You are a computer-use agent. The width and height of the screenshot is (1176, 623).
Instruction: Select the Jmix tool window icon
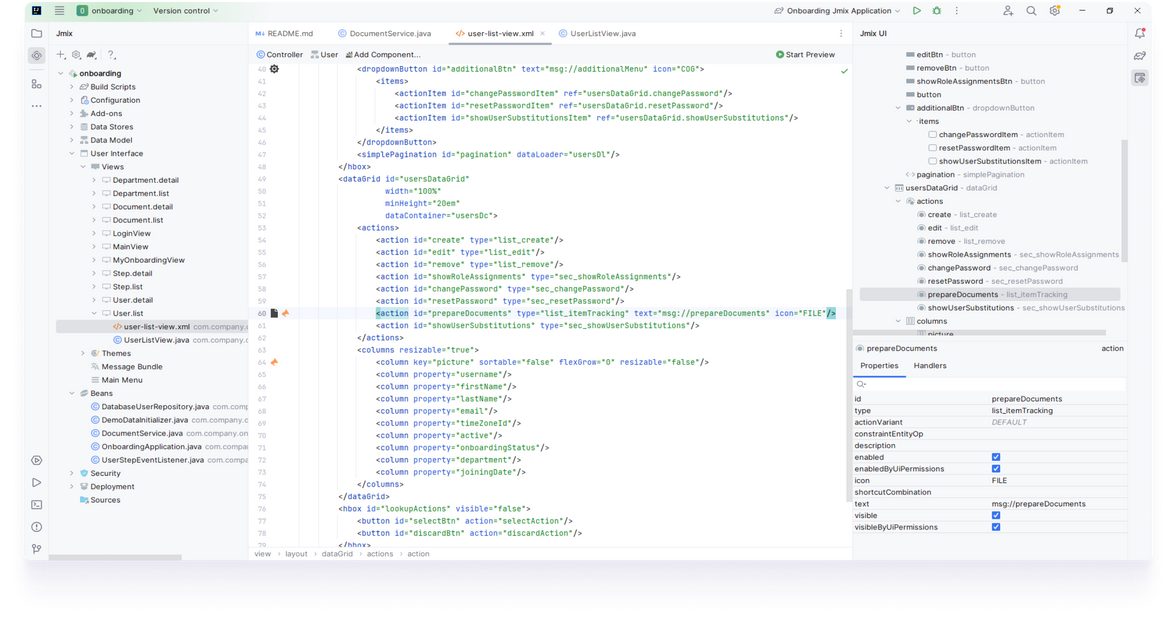(36, 55)
